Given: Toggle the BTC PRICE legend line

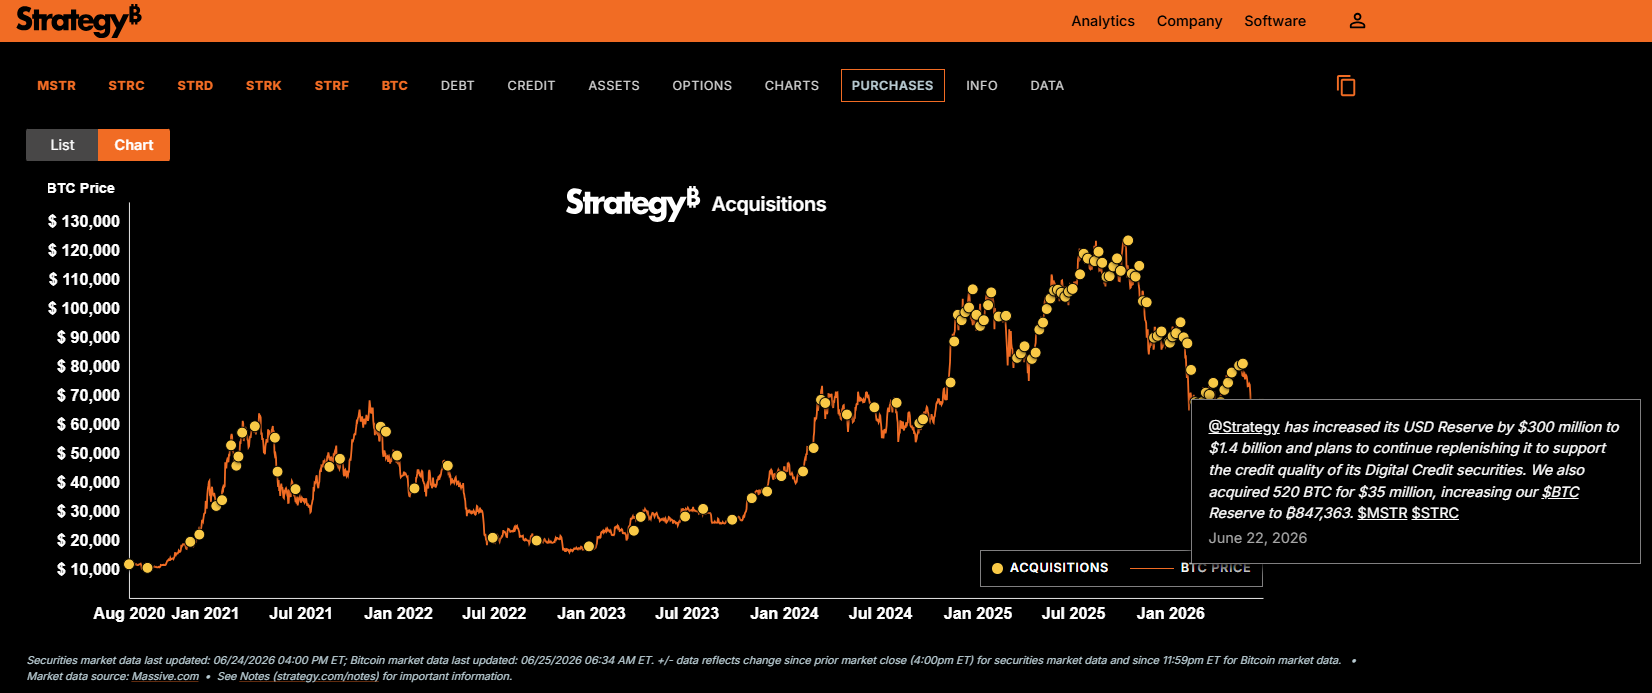Looking at the screenshot, I should coord(1152,568).
